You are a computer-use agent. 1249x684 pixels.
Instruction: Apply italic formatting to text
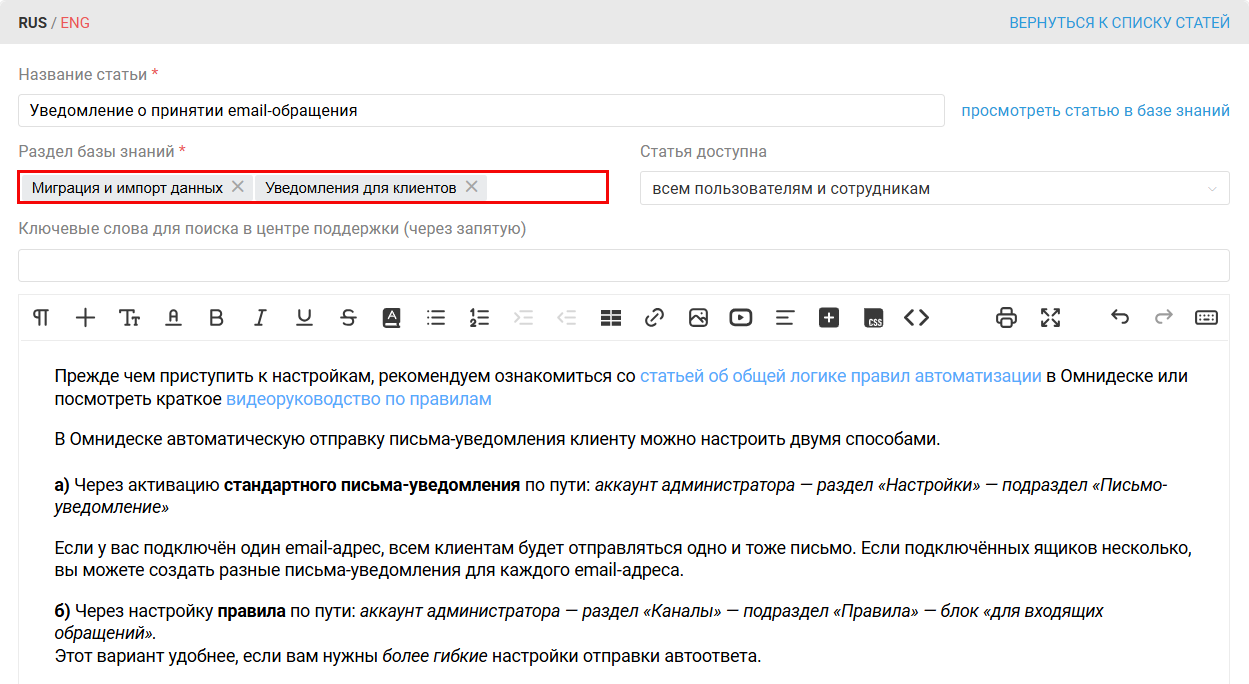pyautogui.click(x=260, y=318)
